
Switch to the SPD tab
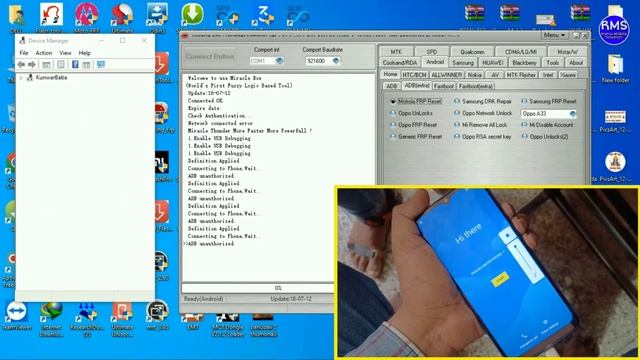tap(431, 52)
